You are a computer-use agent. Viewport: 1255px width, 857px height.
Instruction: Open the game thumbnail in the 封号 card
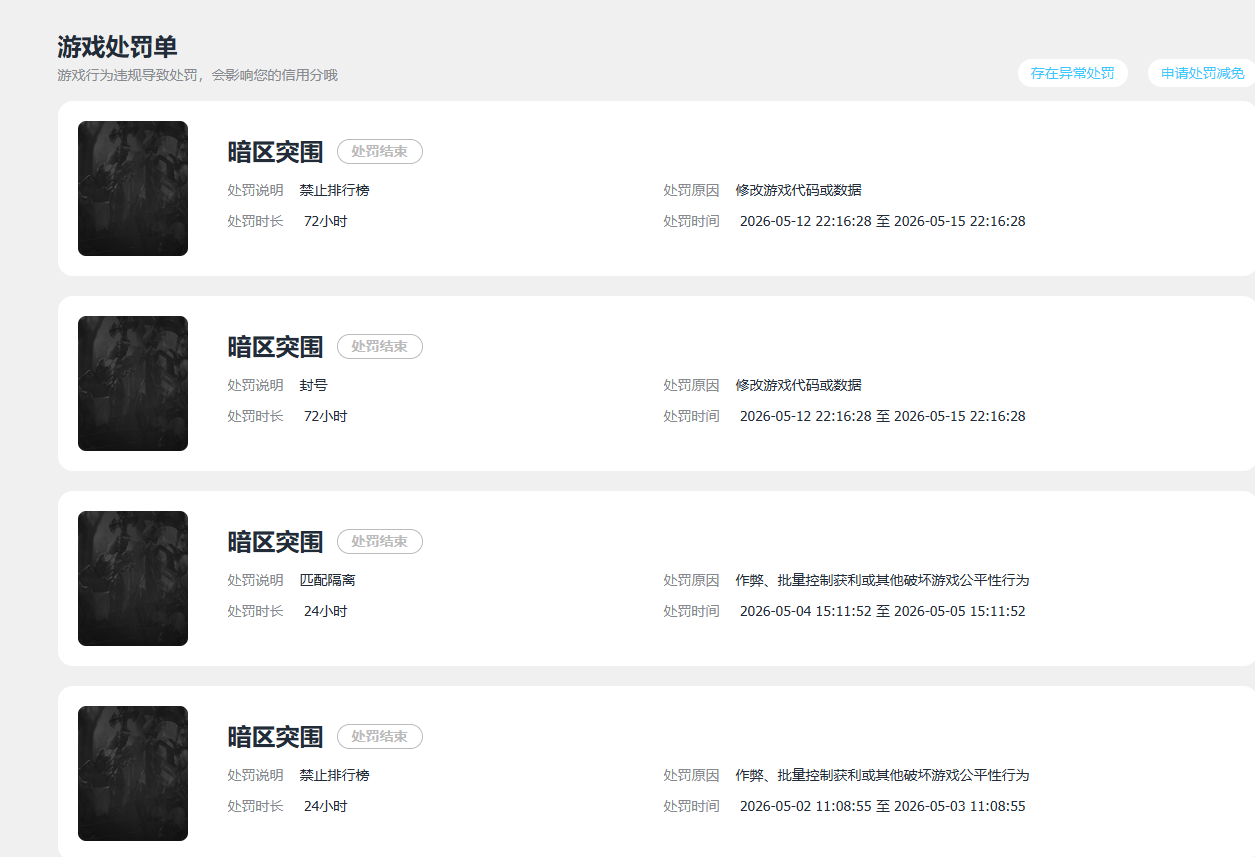pyautogui.click(x=133, y=383)
